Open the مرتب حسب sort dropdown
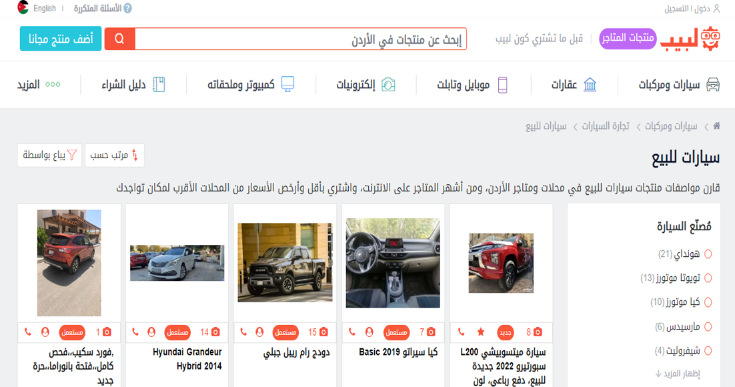735x387 pixels. tap(114, 155)
